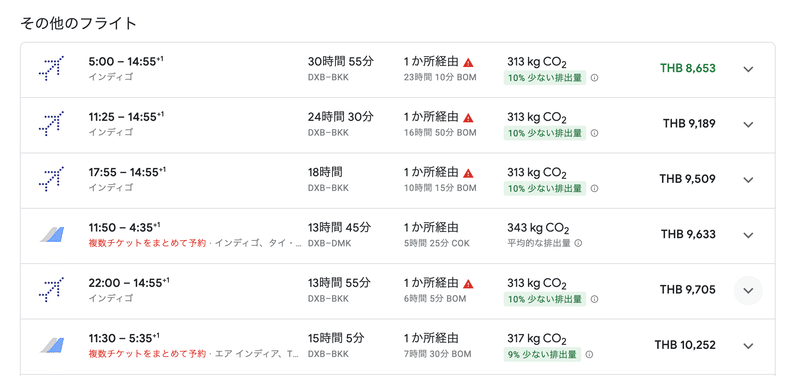Screen dimensions: 800x376
Task: Expand the THB 8,653 flight details
Action: click(748, 69)
